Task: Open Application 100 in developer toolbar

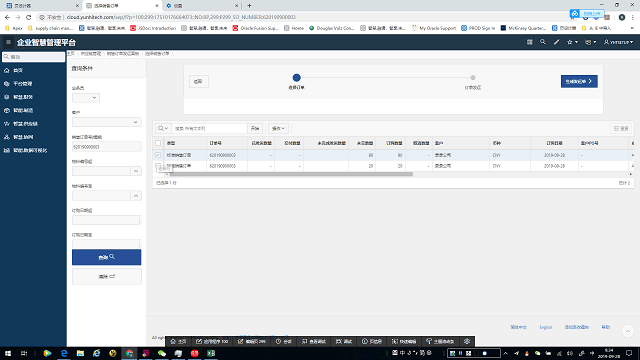Action: pos(211,341)
